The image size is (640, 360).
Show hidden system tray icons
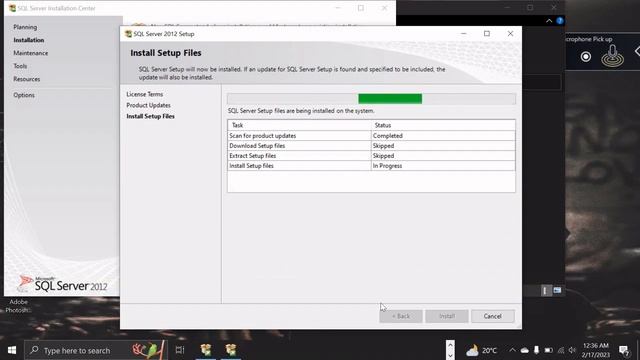pos(512,350)
